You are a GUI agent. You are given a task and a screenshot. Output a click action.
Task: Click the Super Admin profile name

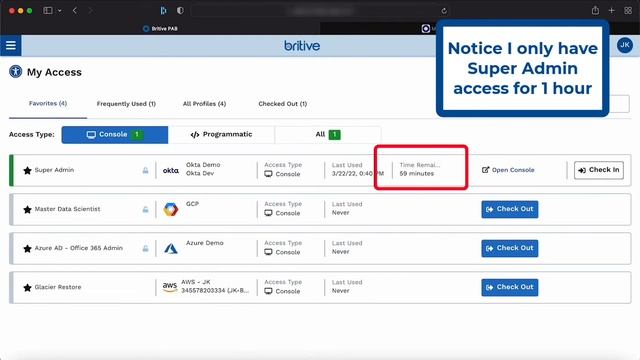tap(54, 170)
